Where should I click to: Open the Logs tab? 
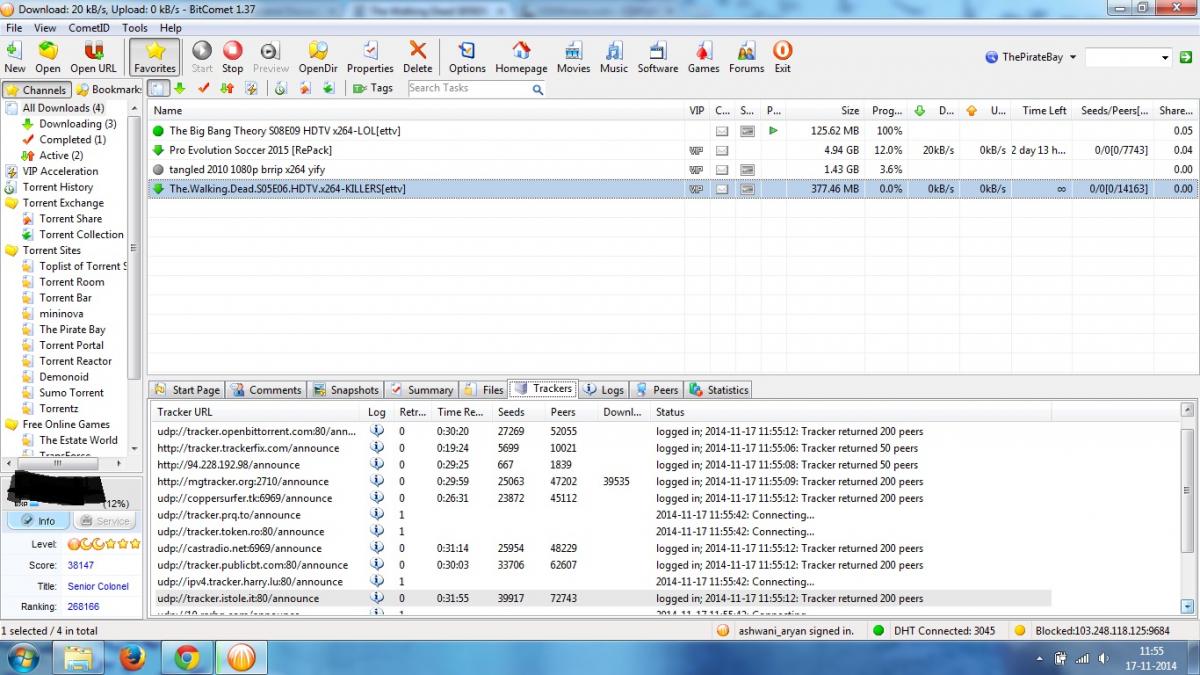(x=604, y=390)
